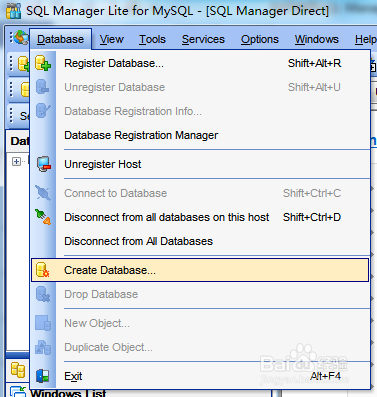Select Unregister Database menu entry
The image size is (377, 397).
click(200, 87)
